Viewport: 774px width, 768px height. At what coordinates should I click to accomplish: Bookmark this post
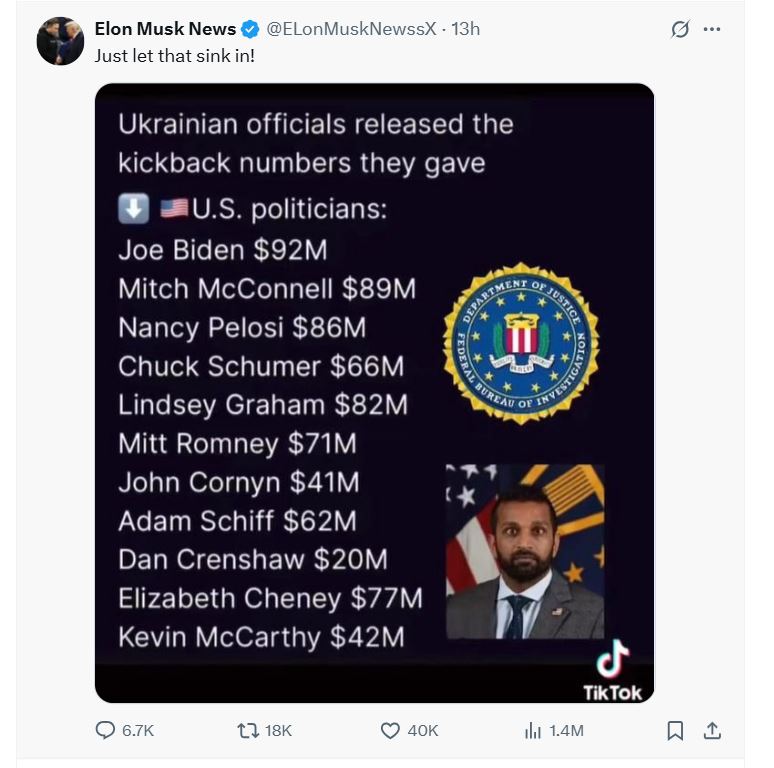point(675,731)
